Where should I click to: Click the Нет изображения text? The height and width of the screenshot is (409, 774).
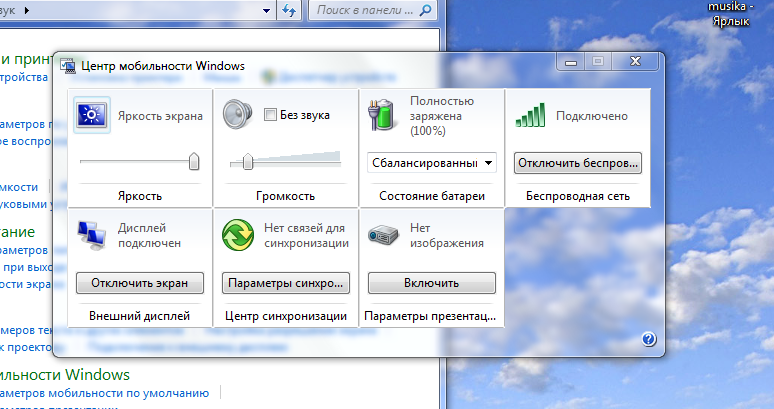point(447,235)
